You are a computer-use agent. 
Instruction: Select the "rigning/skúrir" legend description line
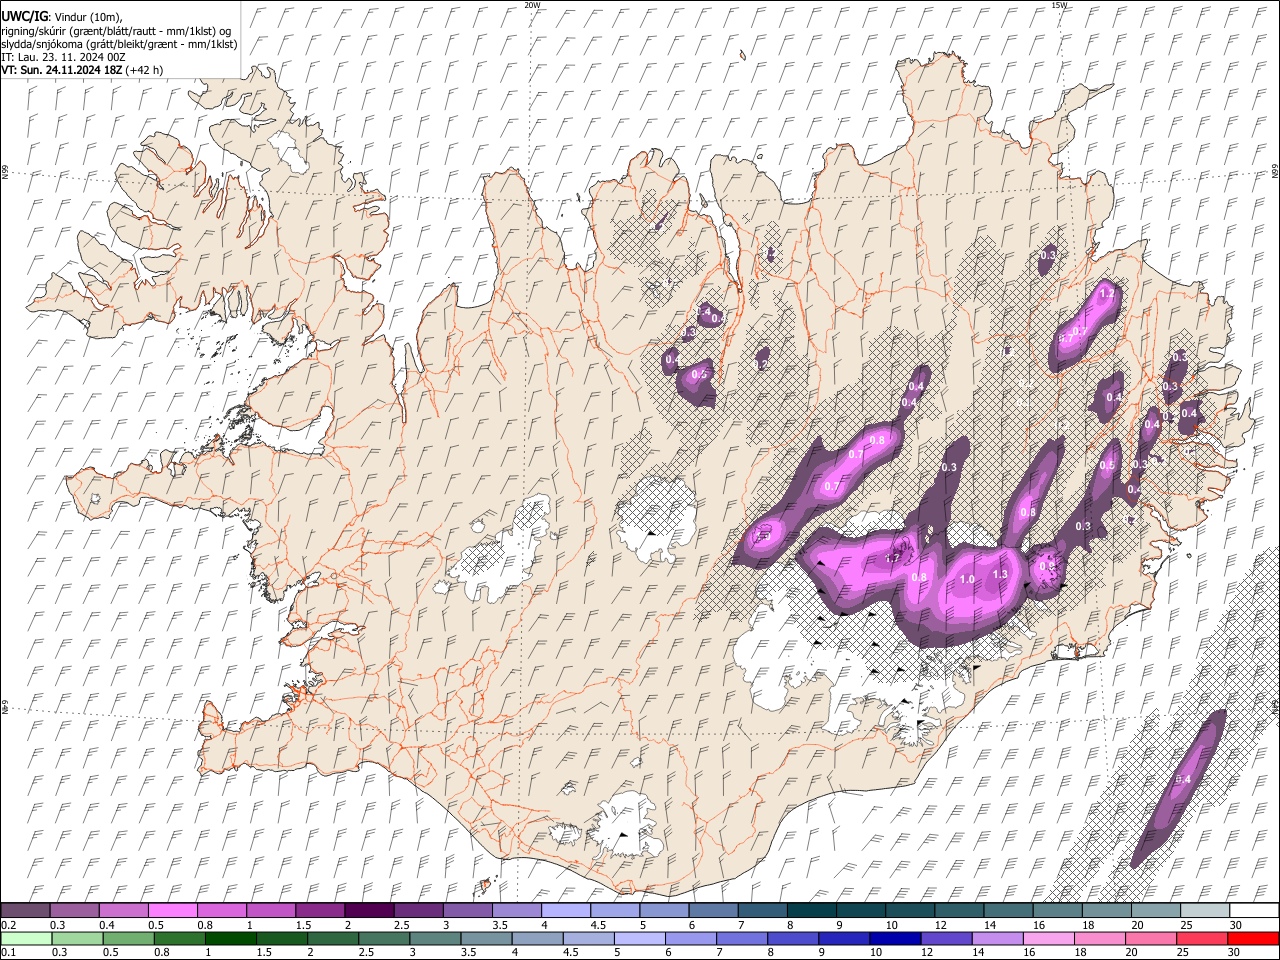pos(117,30)
